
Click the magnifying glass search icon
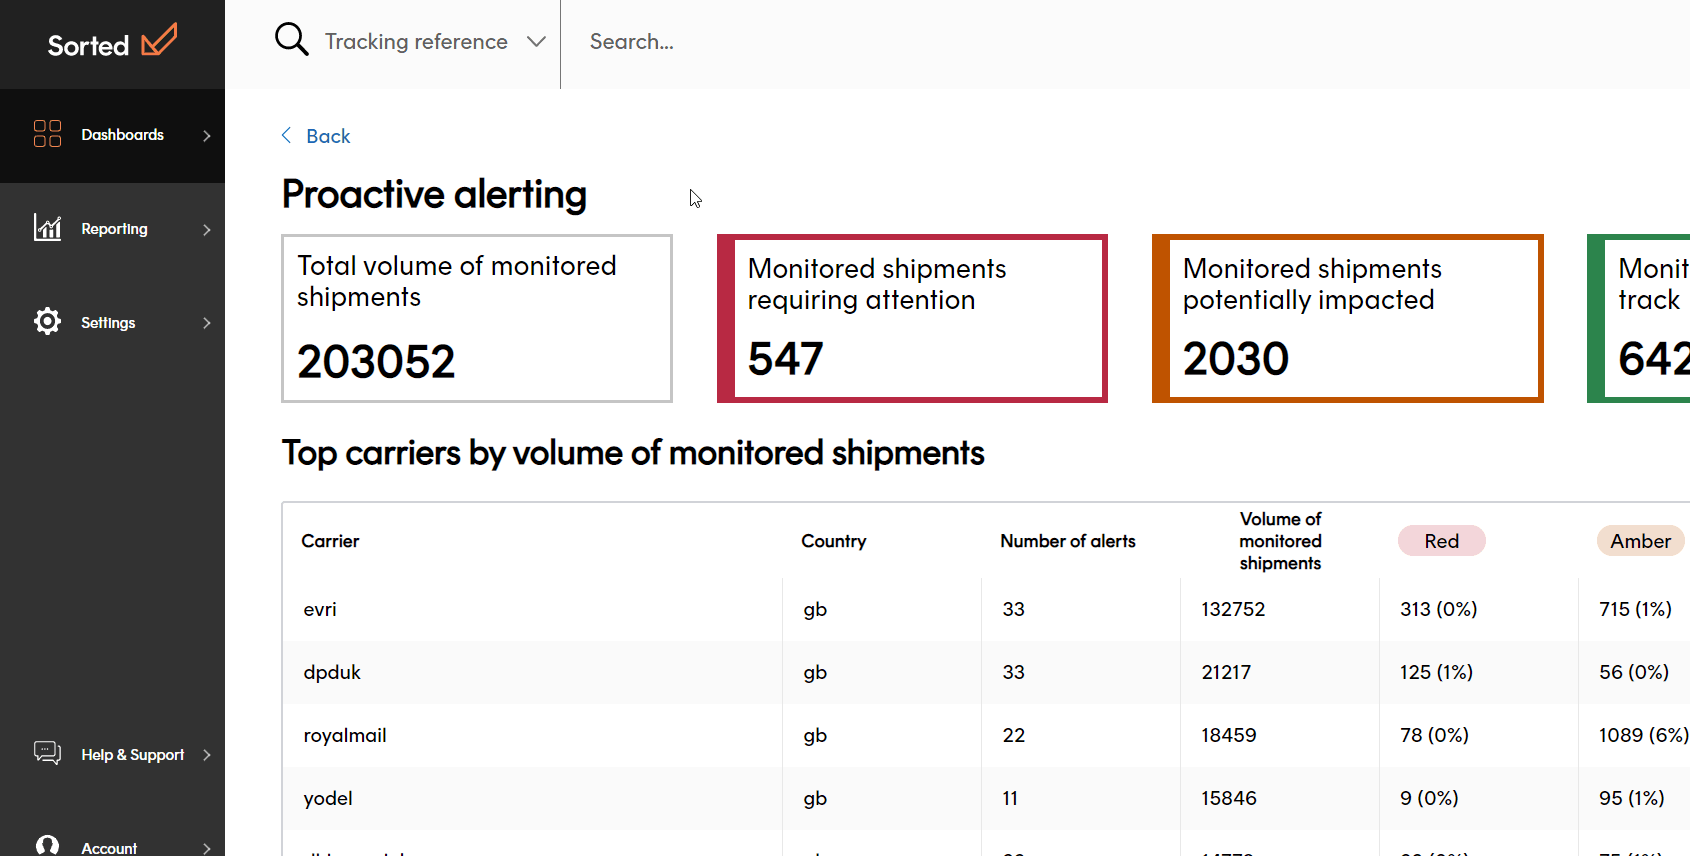(x=291, y=40)
